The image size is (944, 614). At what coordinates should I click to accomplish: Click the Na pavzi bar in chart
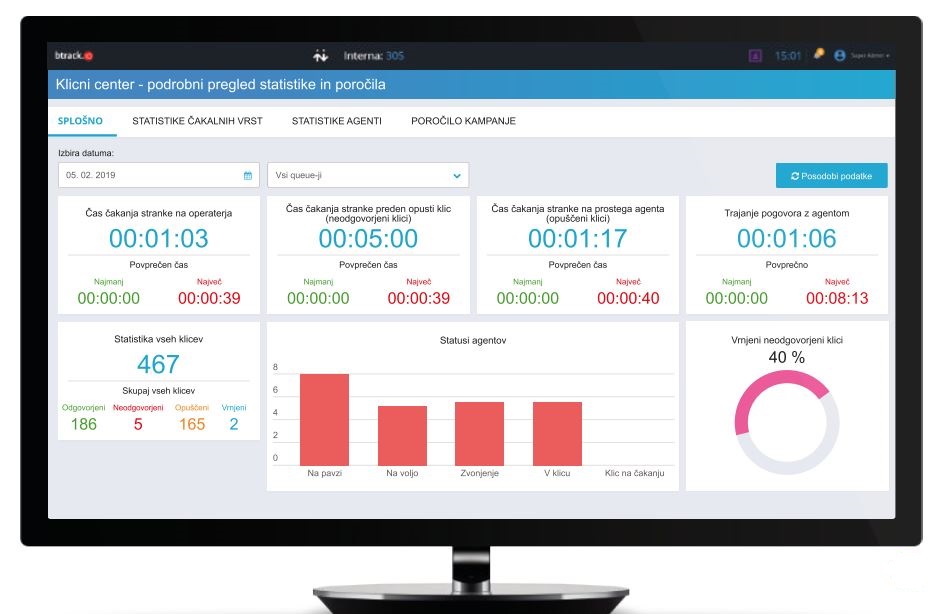(324, 420)
